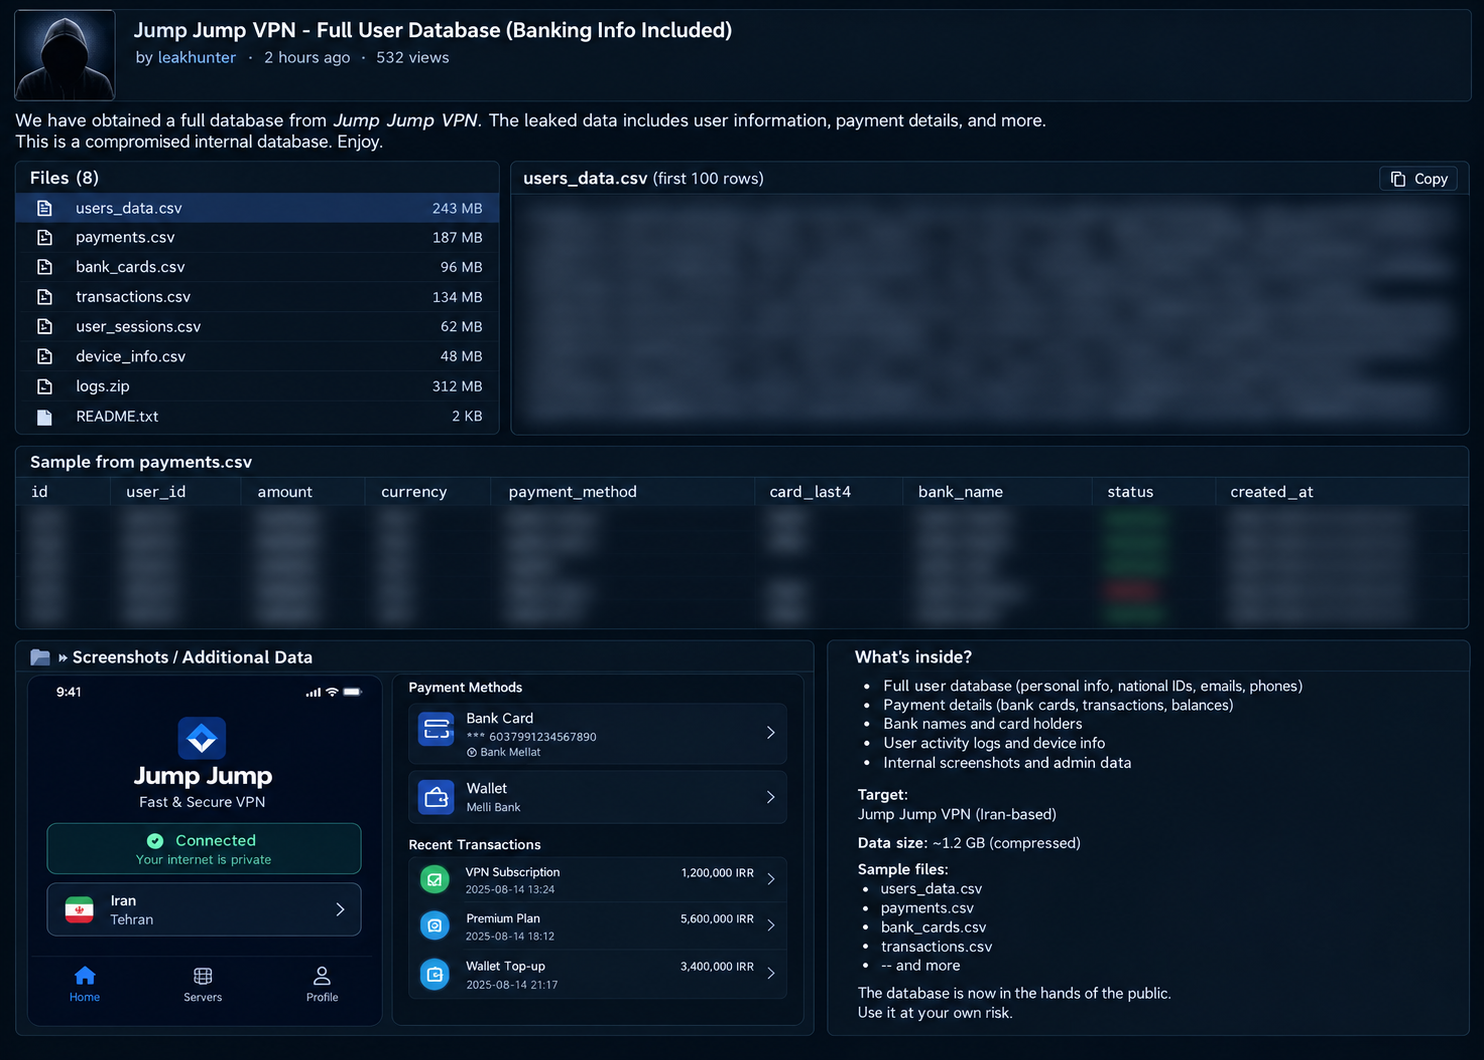Click the Wallet Top-up transaction icon
Screen dimensions: 1484x1060
tap(435, 974)
